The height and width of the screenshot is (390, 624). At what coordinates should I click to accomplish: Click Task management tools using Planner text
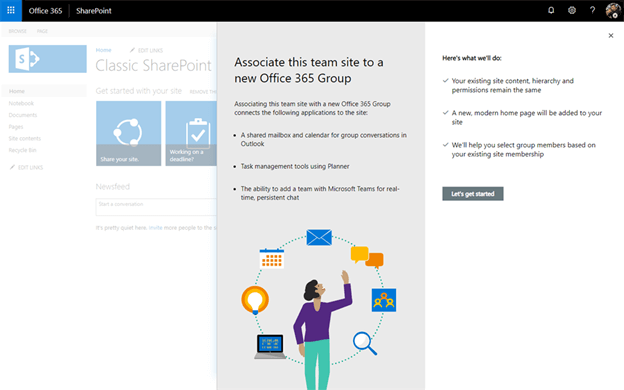click(295, 166)
